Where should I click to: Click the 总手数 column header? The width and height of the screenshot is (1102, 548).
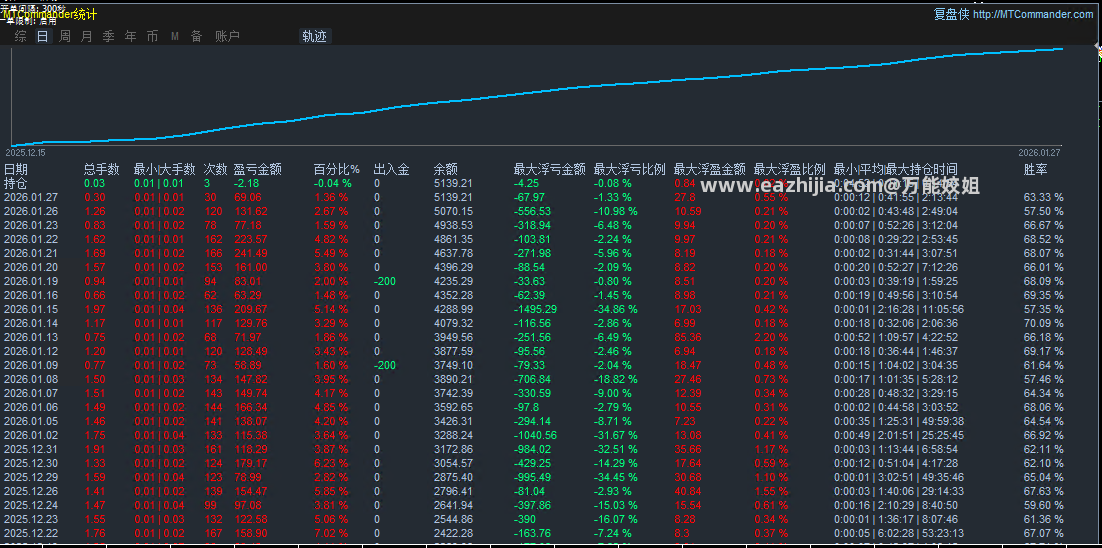click(102, 169)
